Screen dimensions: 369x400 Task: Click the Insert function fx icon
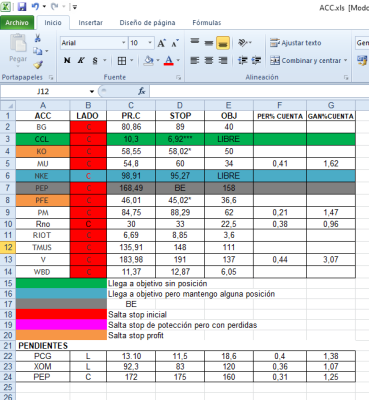(142, 91)
